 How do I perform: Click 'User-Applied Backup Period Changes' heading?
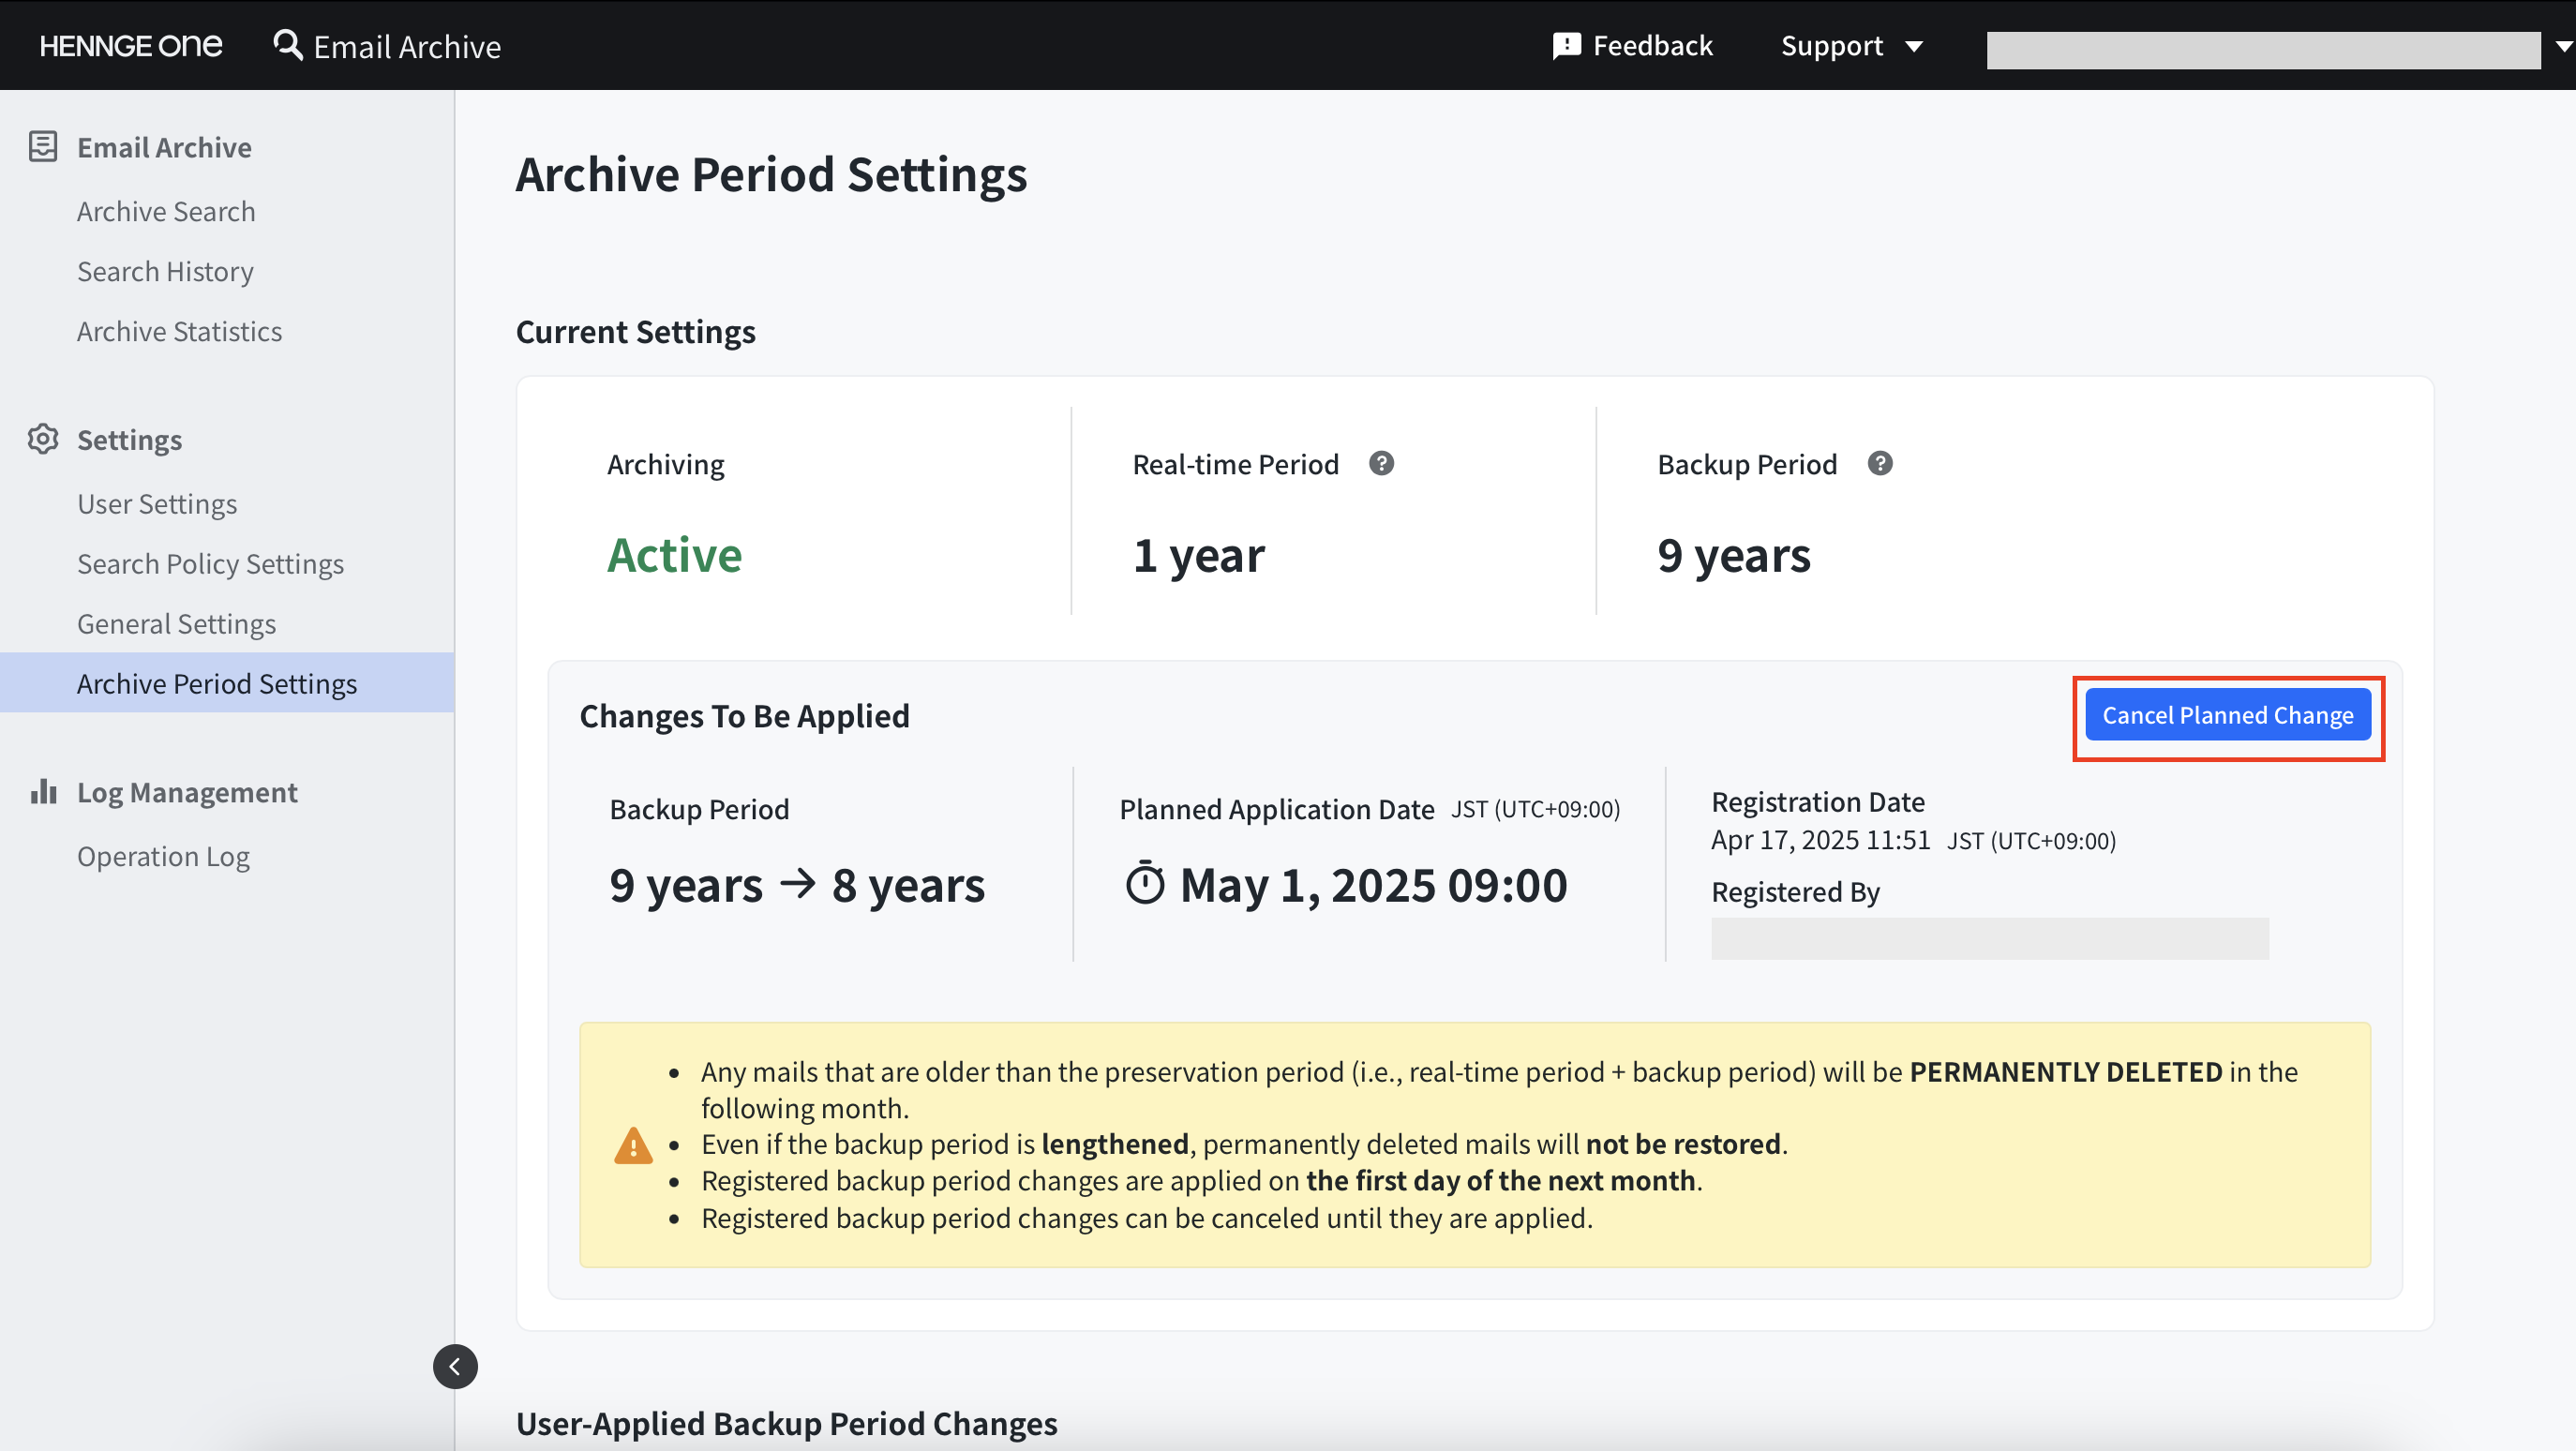click(x=786, y=1423)
